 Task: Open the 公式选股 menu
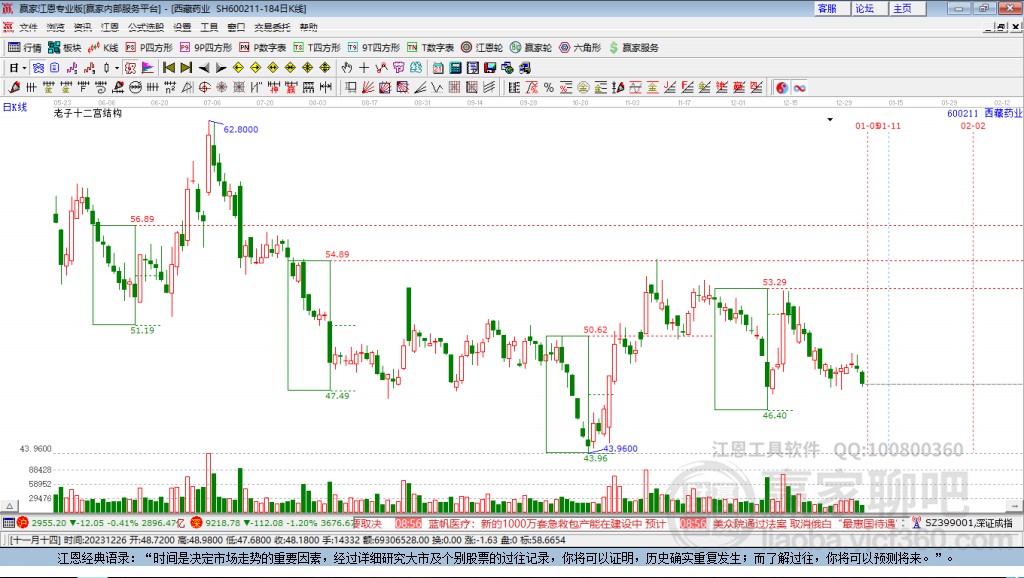click(x=146, y=27)
